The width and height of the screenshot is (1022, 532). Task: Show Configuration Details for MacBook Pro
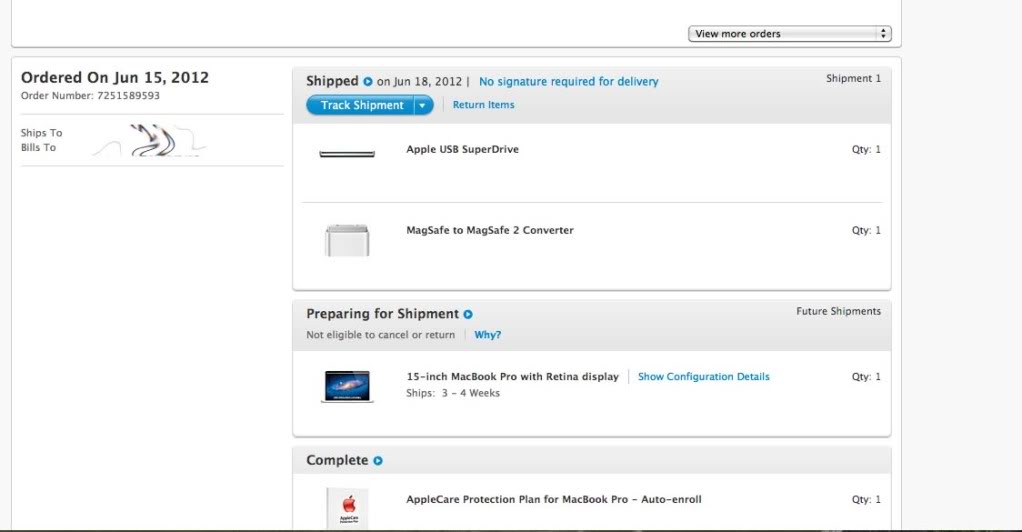click(x=703, y=377)
